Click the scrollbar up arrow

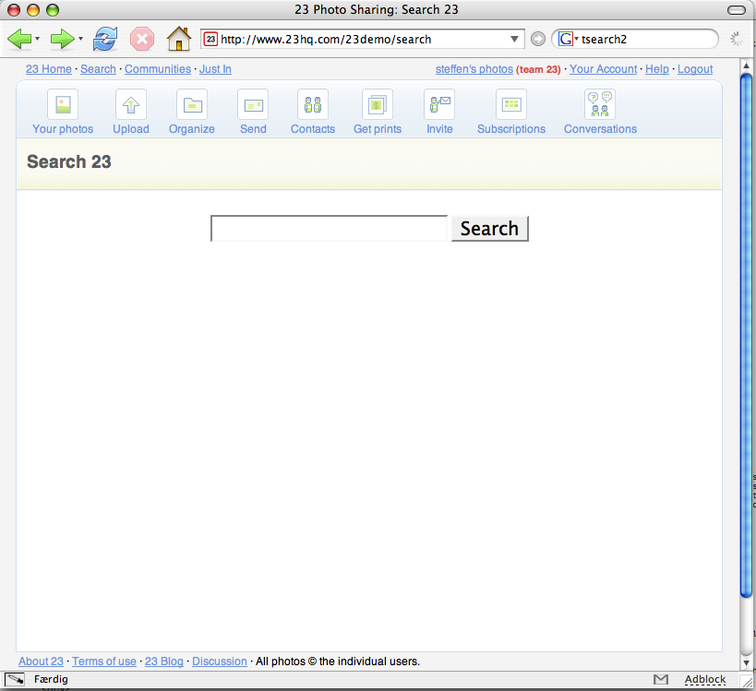(x=746, y=66)
